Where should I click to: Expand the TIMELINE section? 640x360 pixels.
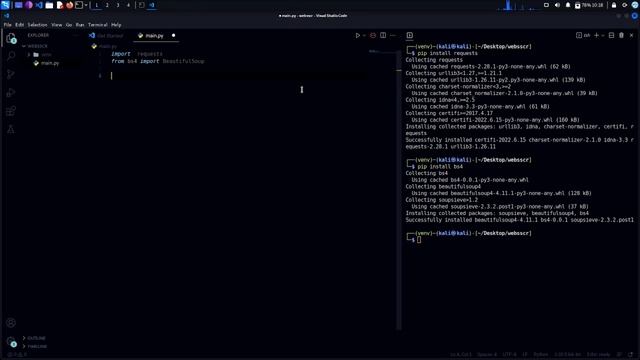35,346
